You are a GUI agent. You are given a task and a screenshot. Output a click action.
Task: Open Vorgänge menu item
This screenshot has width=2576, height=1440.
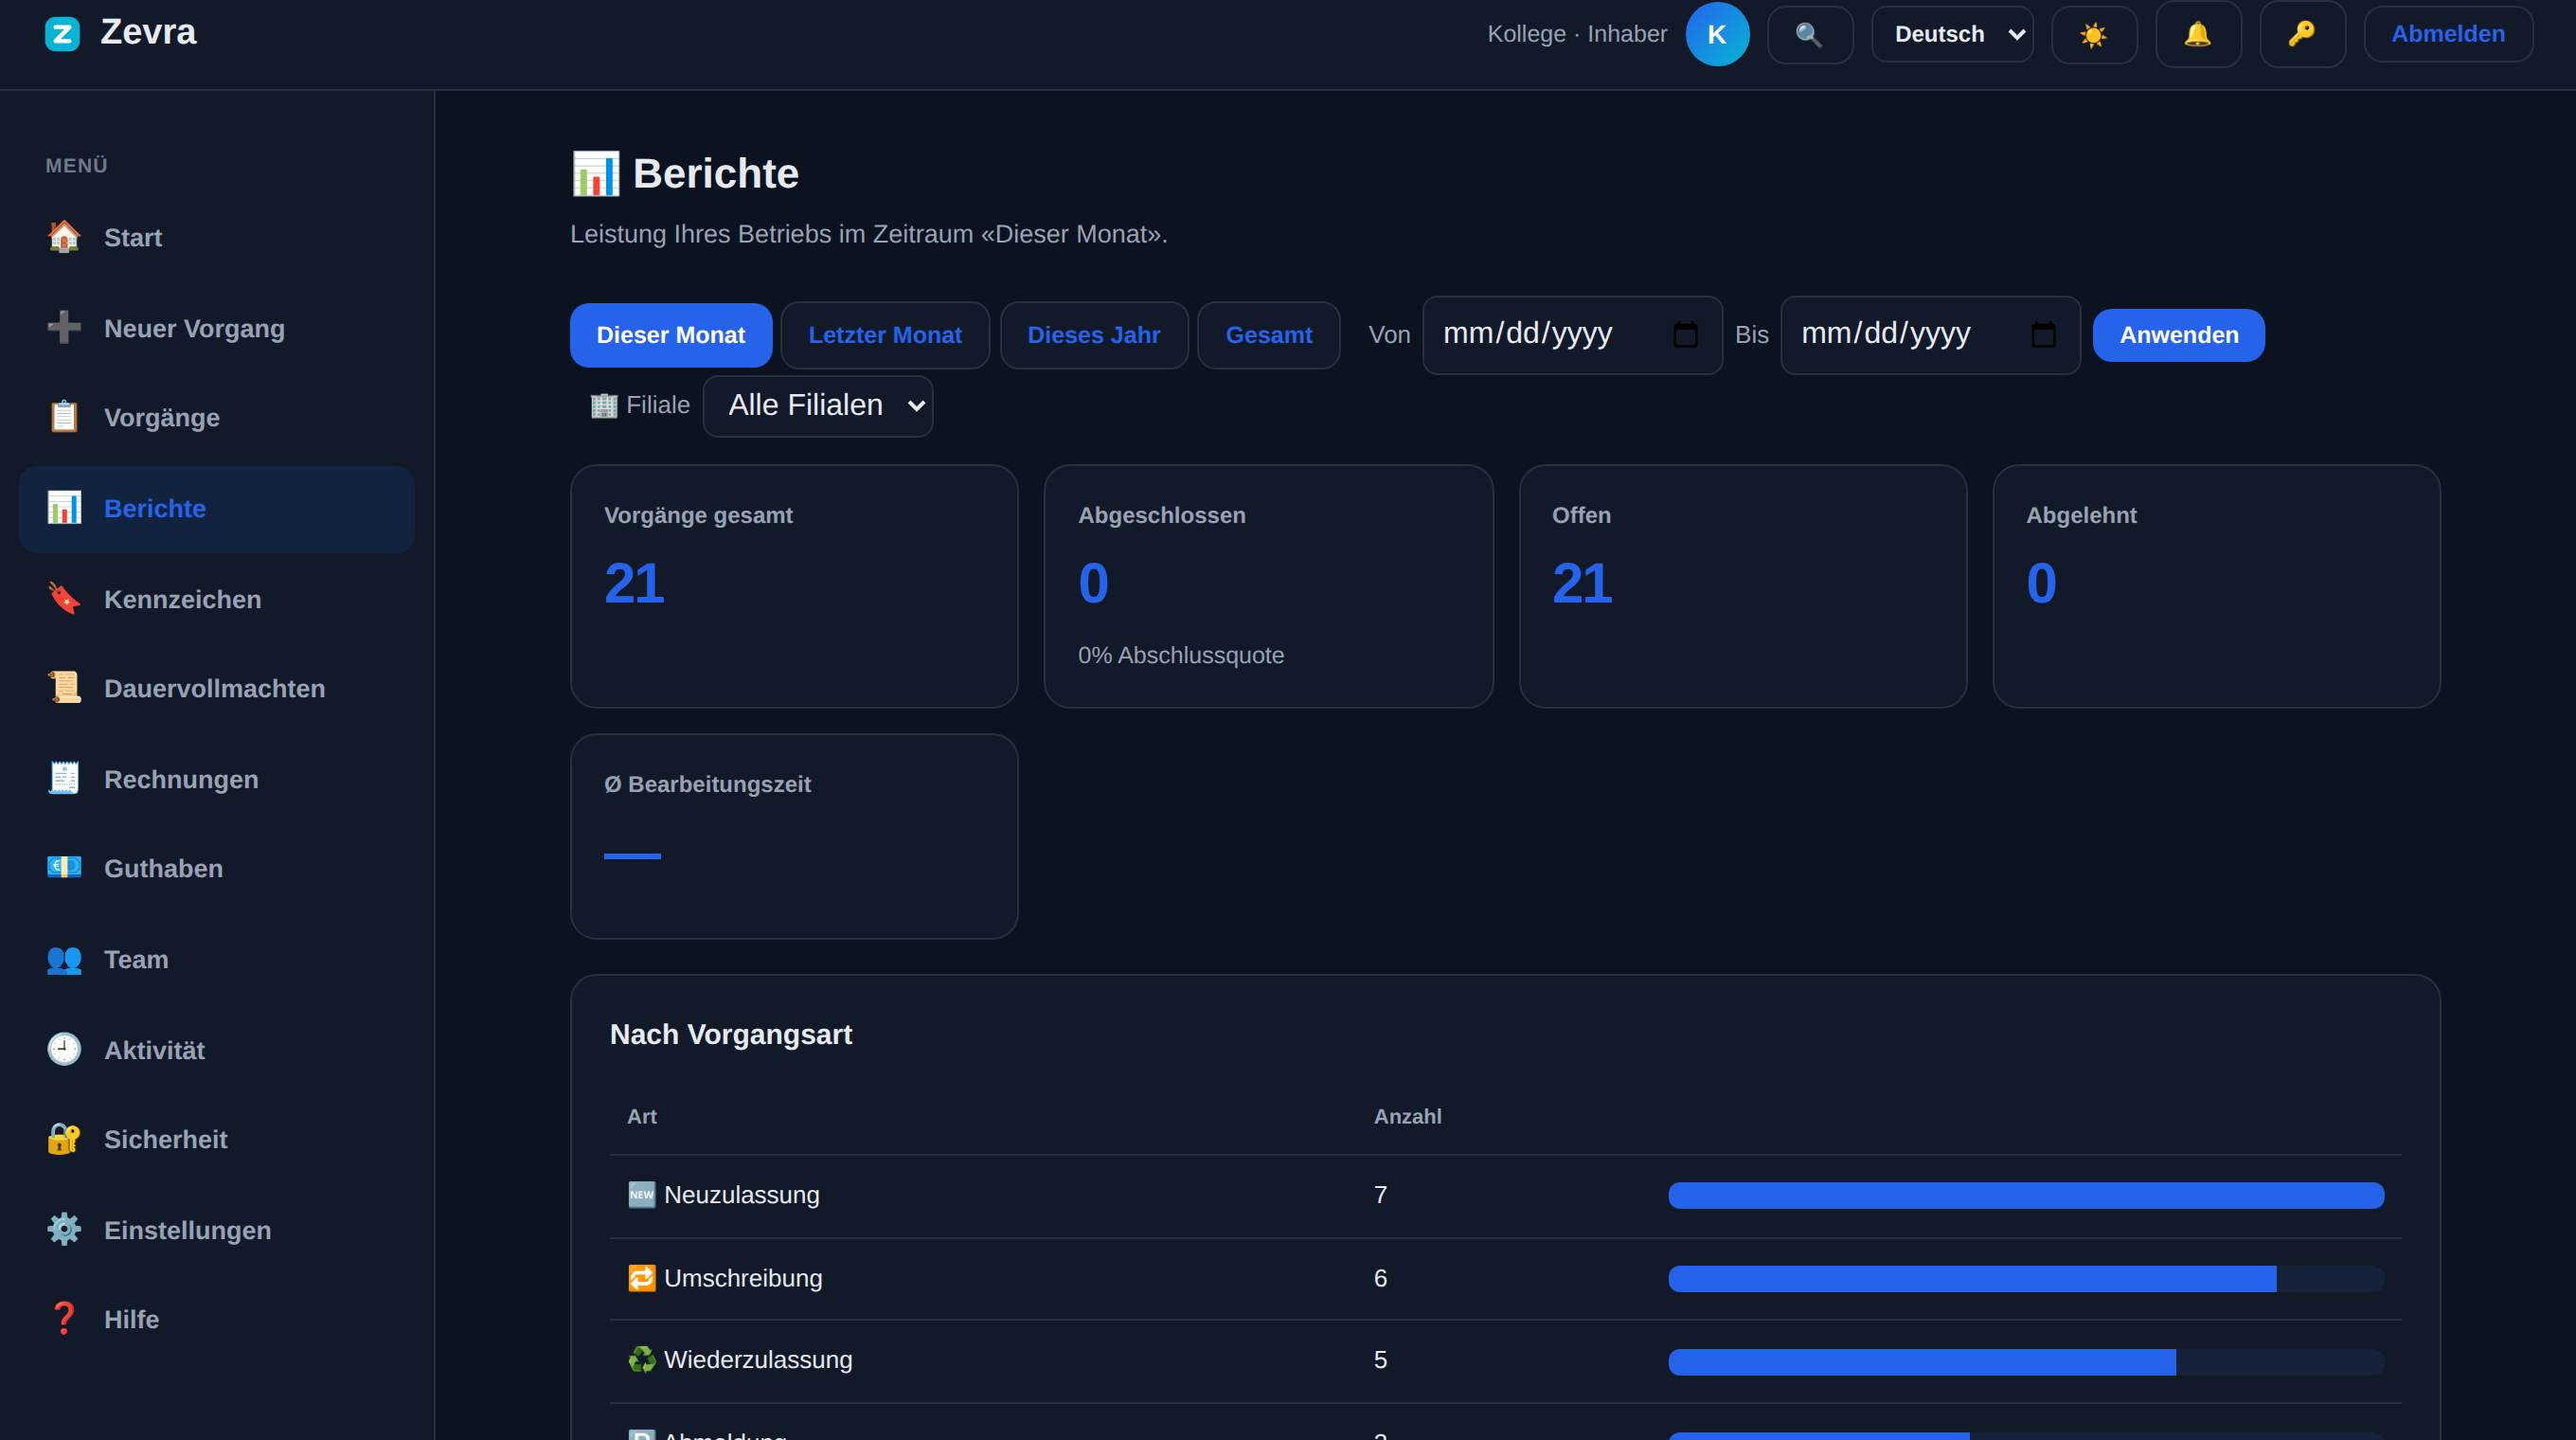pyautogui.click(x=217, y=418)
